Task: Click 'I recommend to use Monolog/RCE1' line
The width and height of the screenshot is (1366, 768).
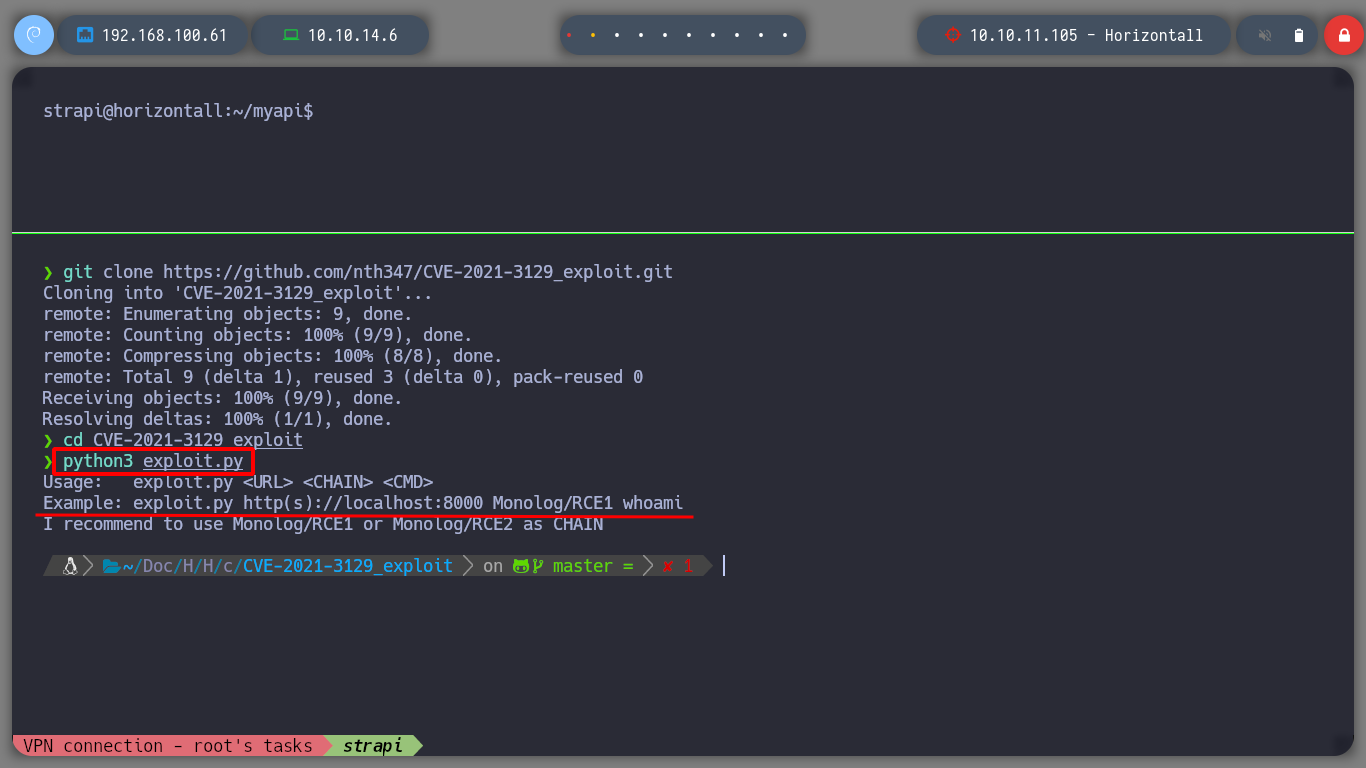Action: [323, 524]
